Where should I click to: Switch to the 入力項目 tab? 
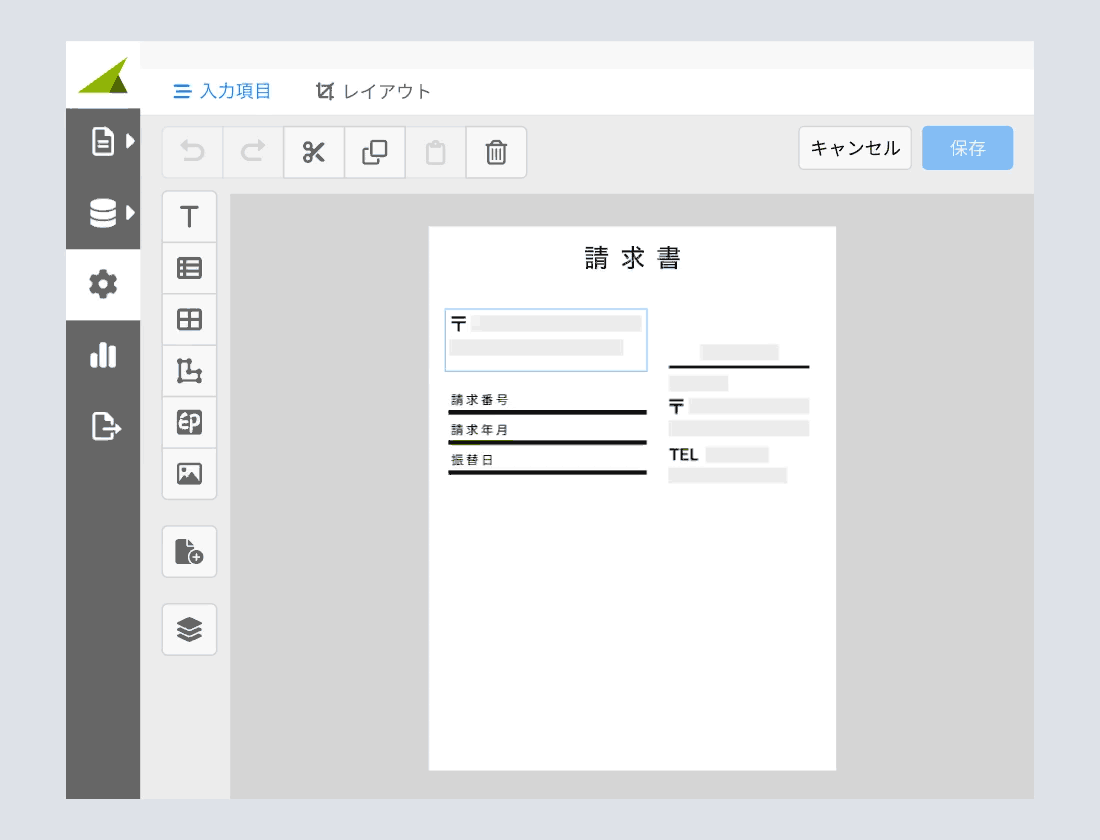222,91
